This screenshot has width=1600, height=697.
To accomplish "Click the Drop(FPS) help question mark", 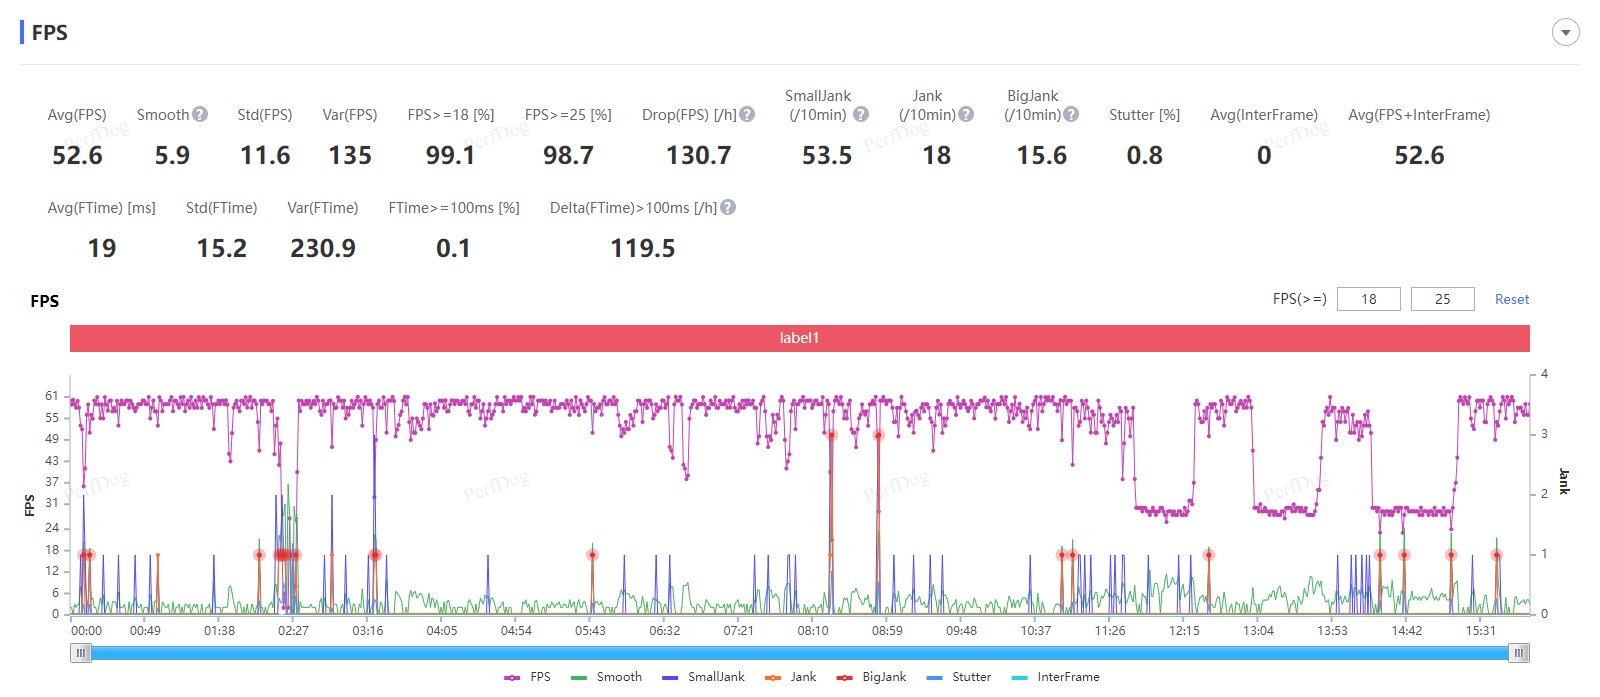I will (x=747, y=115).
